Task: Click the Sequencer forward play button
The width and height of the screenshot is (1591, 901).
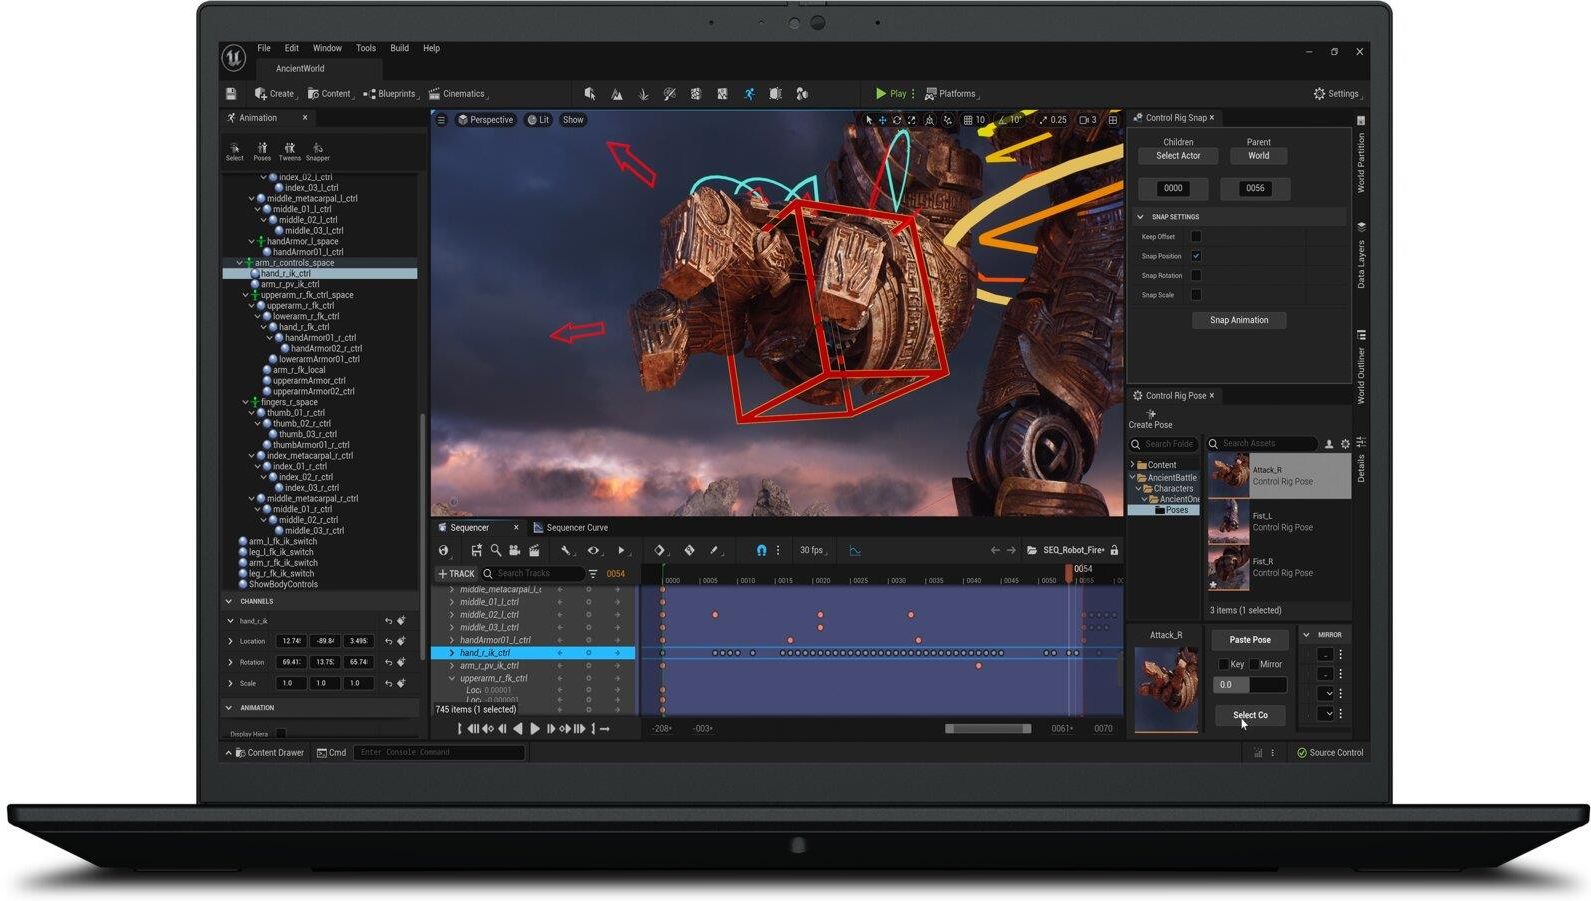Action: pos(535,729)
